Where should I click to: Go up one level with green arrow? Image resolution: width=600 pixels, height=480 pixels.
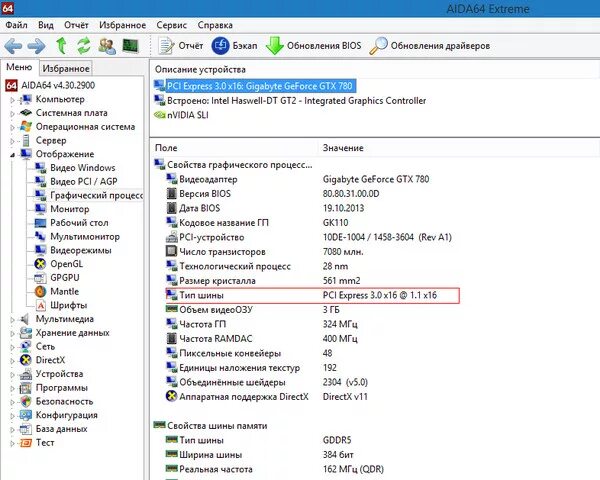coord(61,46)
